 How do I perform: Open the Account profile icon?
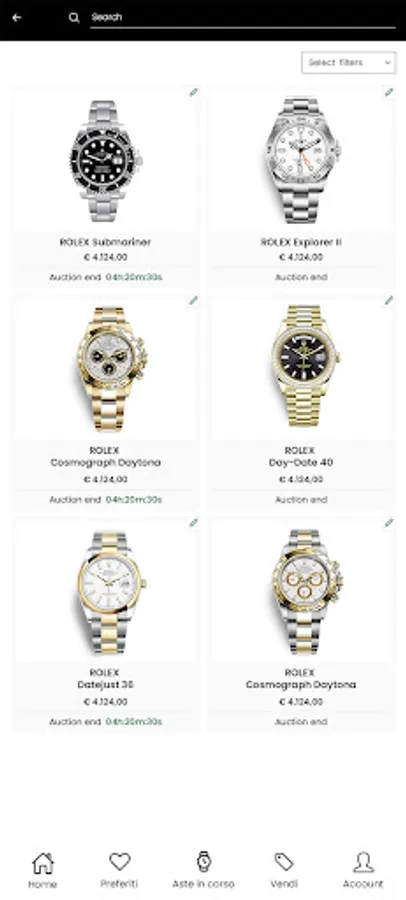coord(363,862)
